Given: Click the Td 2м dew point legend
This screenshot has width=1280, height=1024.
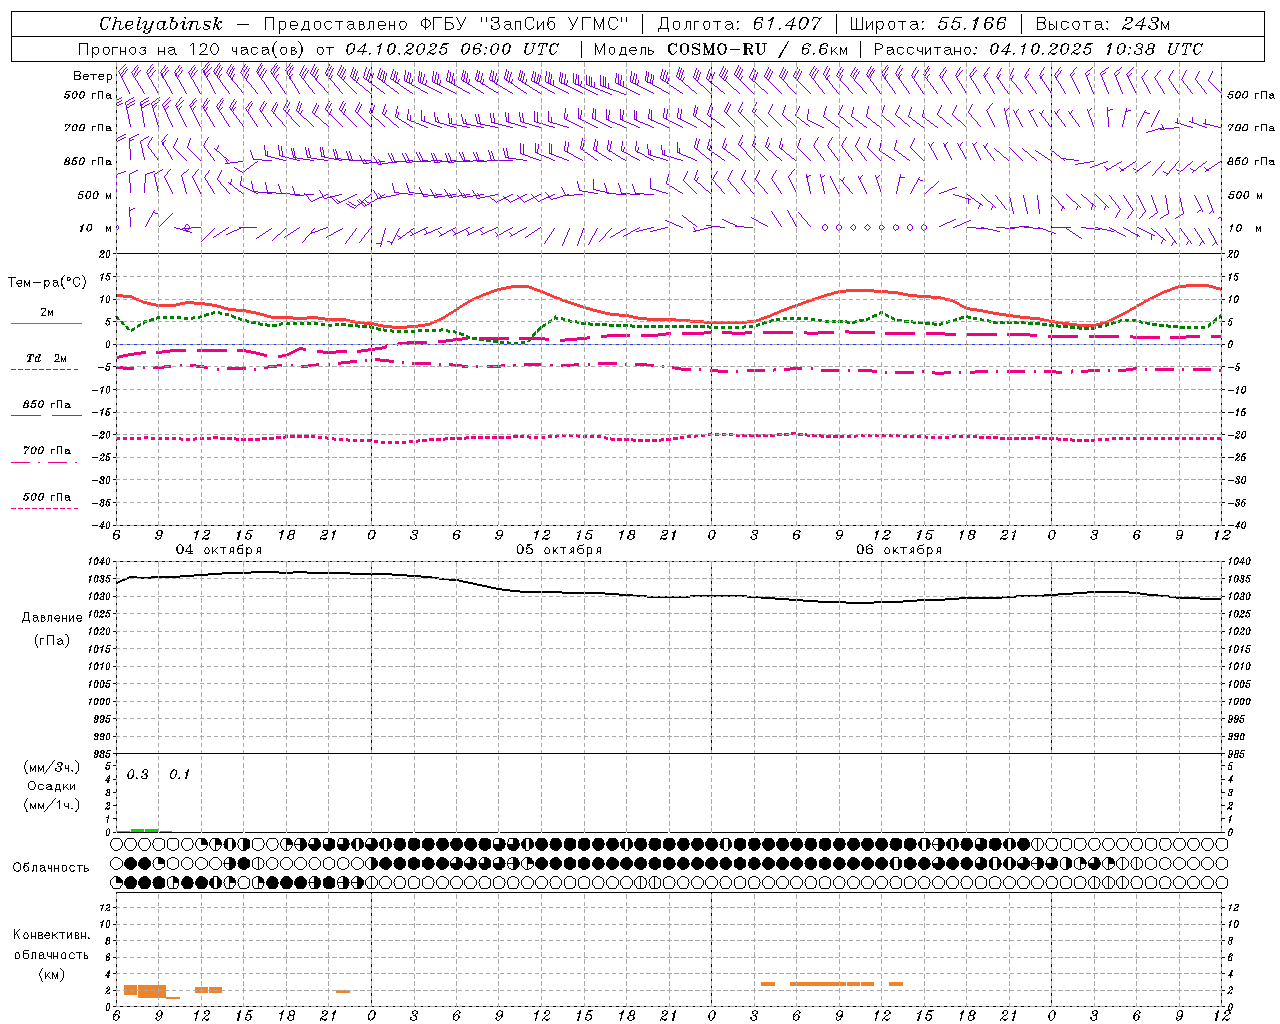Looking at the screenshot, I should (x=46, y=358).
